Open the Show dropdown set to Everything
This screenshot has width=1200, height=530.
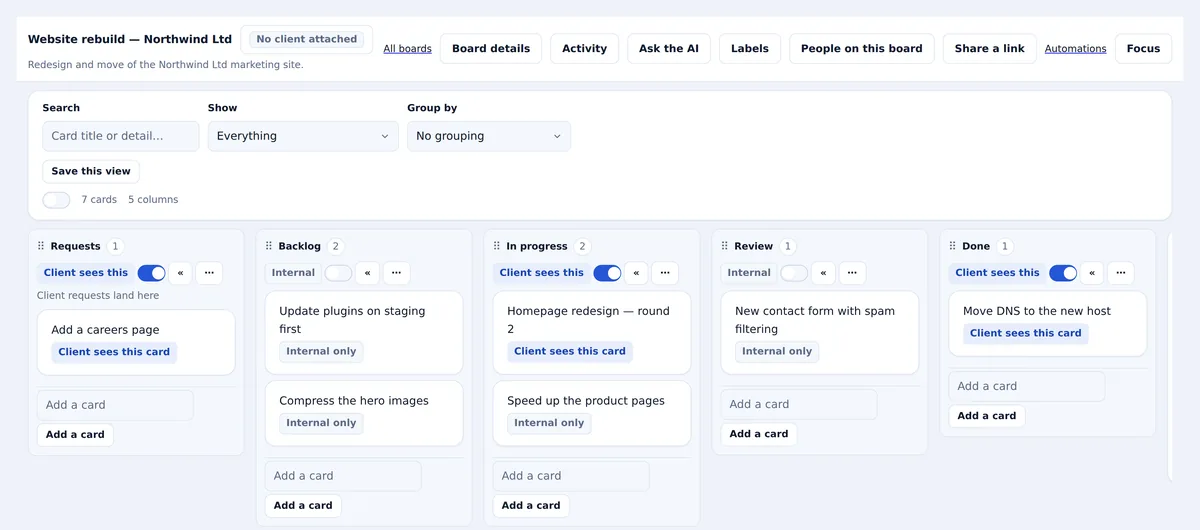(x=303, y=136)
